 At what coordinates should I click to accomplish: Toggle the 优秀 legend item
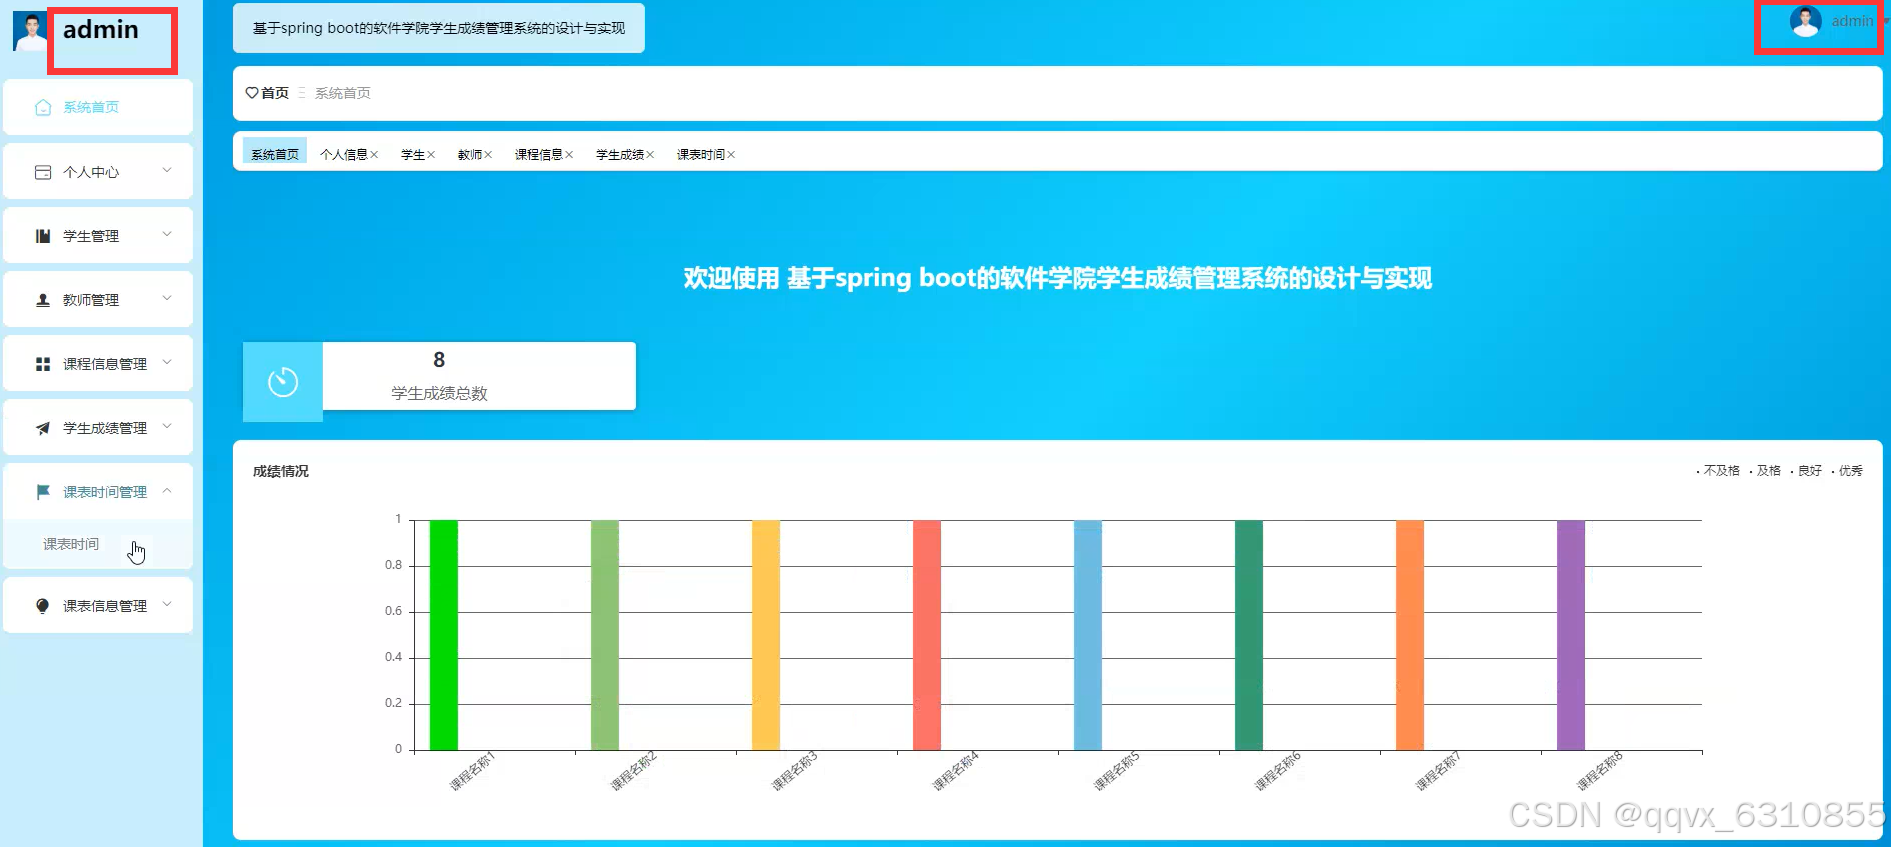[x=1848, y=471]
